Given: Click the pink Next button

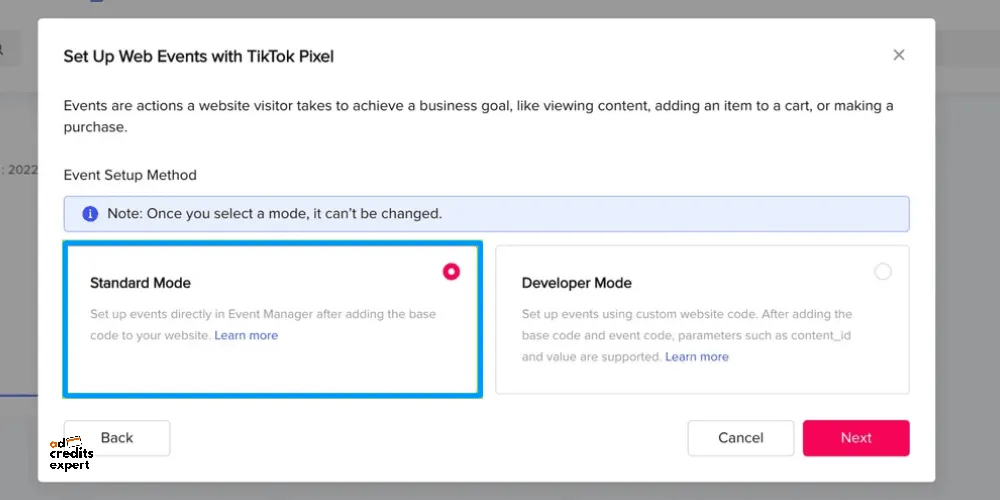Looking at the screenshot, I should [856, 438].
